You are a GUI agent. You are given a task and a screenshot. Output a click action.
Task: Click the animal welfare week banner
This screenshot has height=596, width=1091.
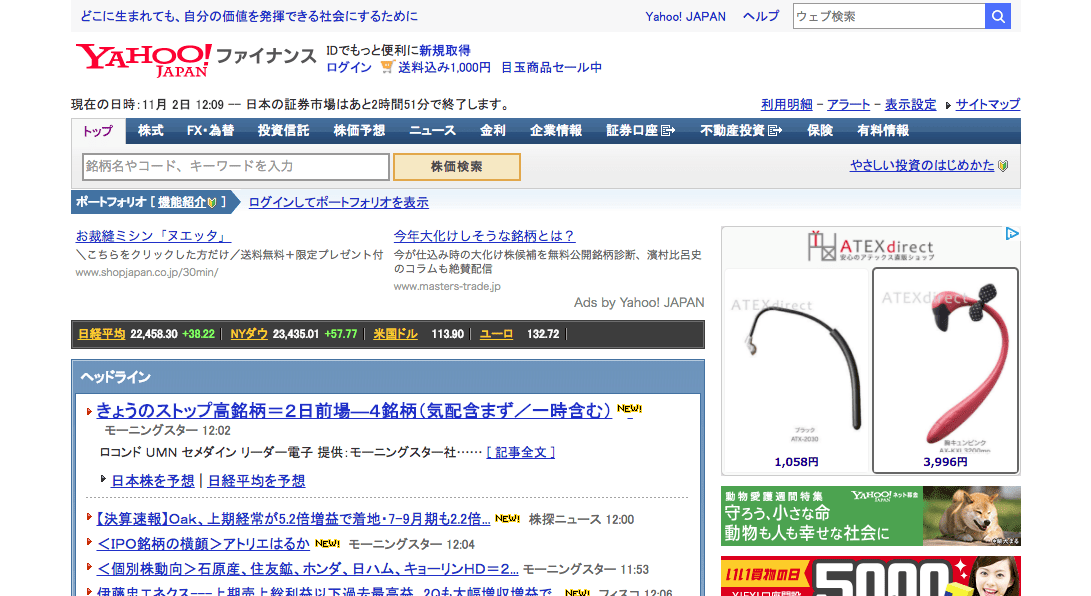pos(870,516)
